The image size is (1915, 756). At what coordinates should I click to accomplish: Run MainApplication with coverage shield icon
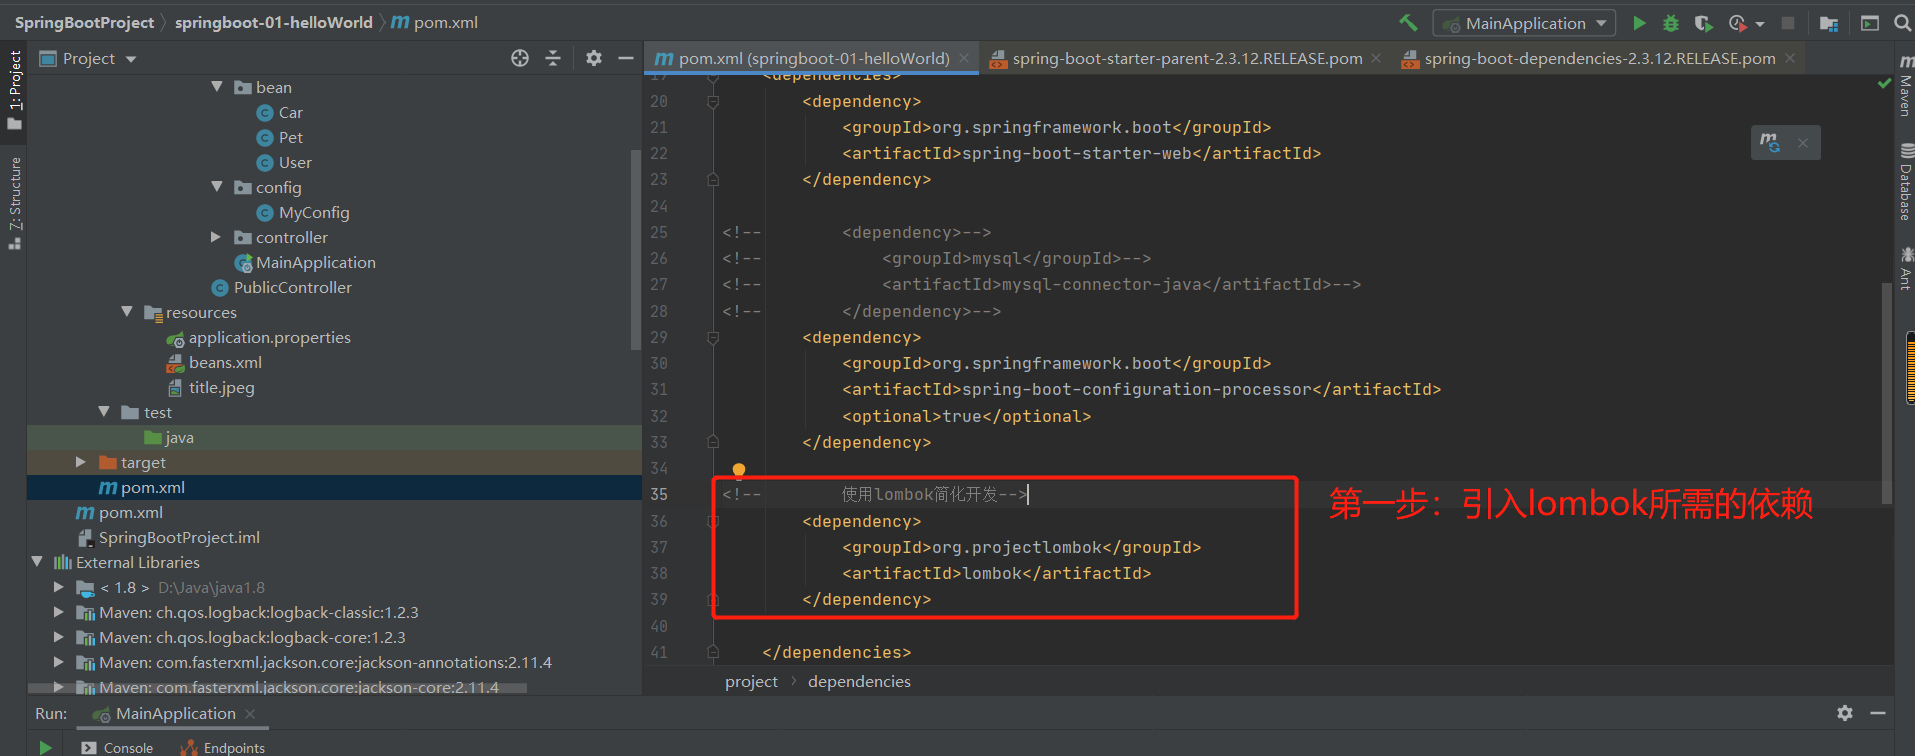pos(1702,23)
